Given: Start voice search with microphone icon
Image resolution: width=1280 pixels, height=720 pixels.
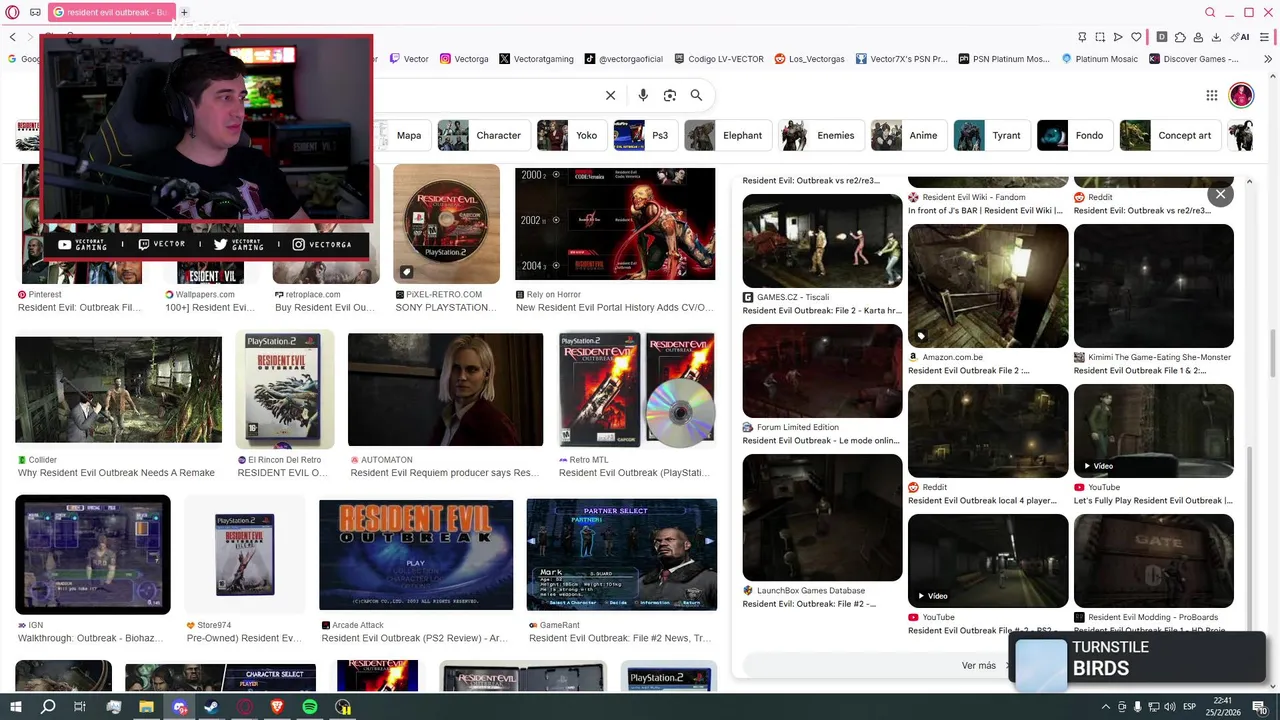Looking at the screenshot, I should point(643,95).
